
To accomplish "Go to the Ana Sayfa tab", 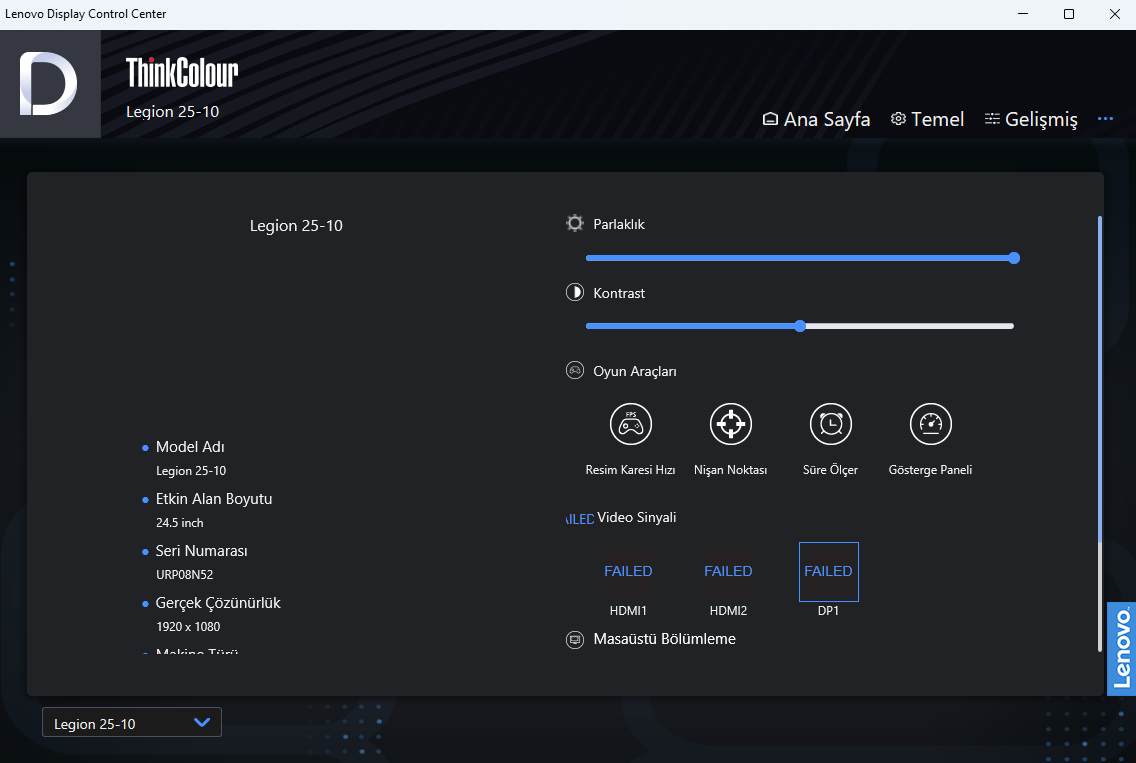I will pos(816,119).
